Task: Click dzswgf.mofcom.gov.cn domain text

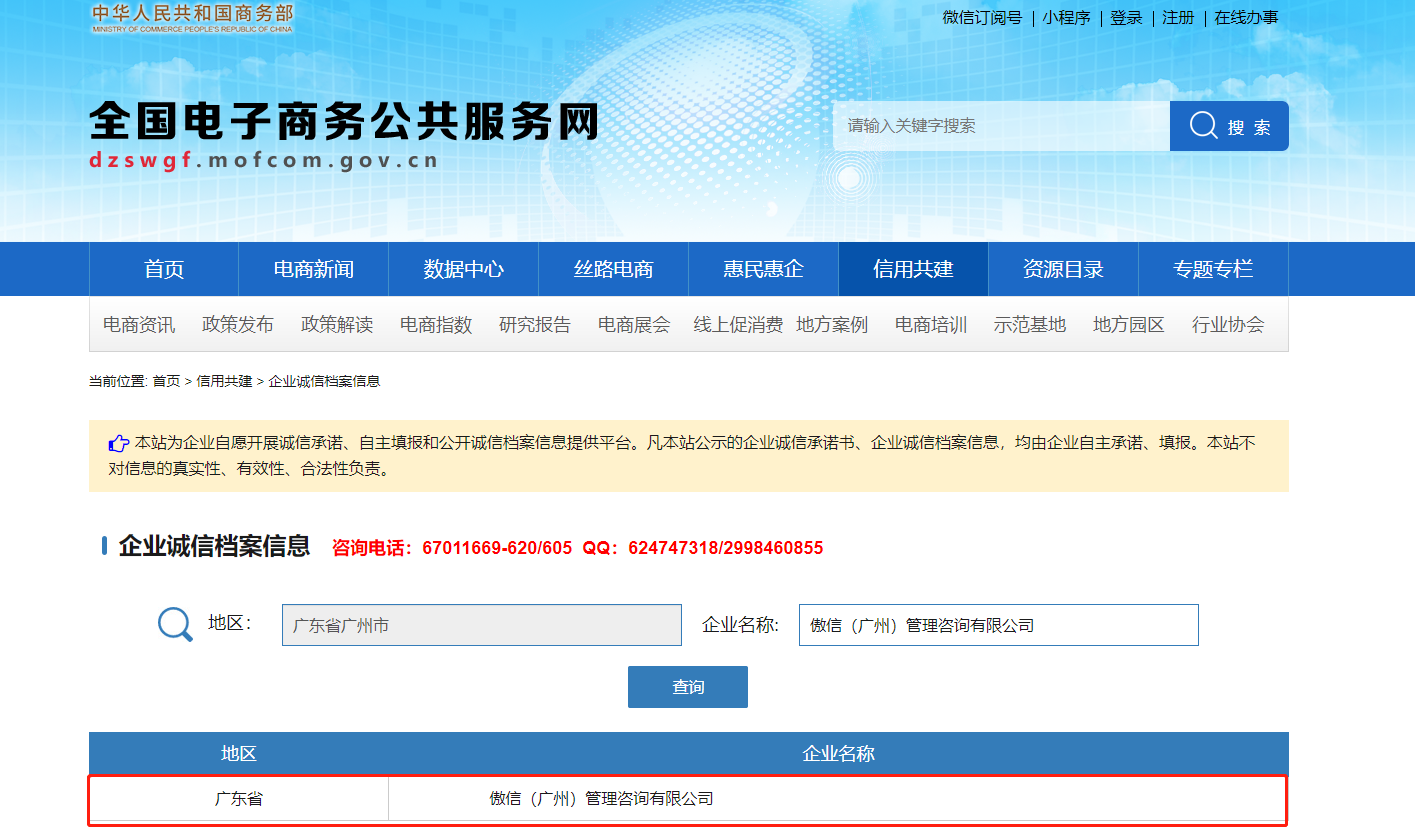Action: [x=264, y=160]
